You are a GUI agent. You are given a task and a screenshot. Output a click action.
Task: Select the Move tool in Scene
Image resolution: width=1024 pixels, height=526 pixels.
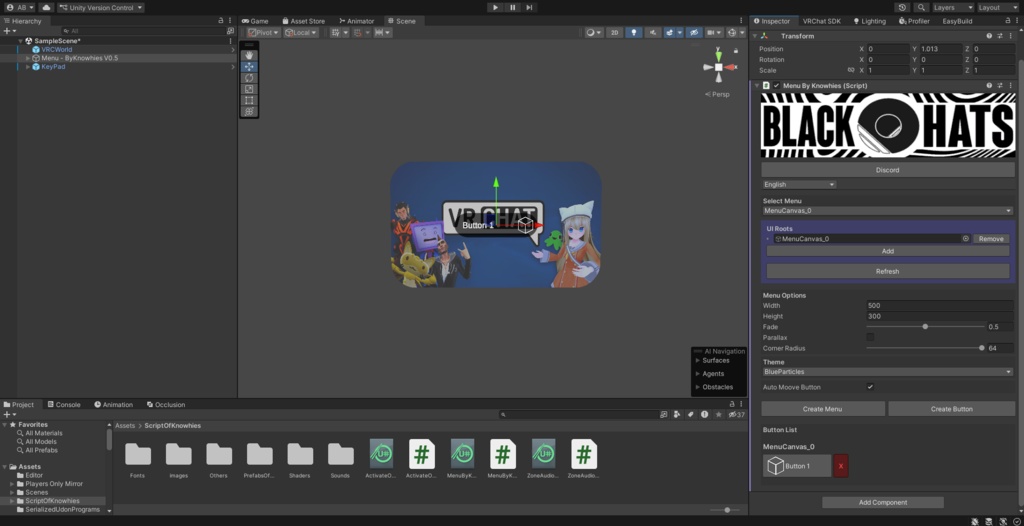tap(249, 67)
